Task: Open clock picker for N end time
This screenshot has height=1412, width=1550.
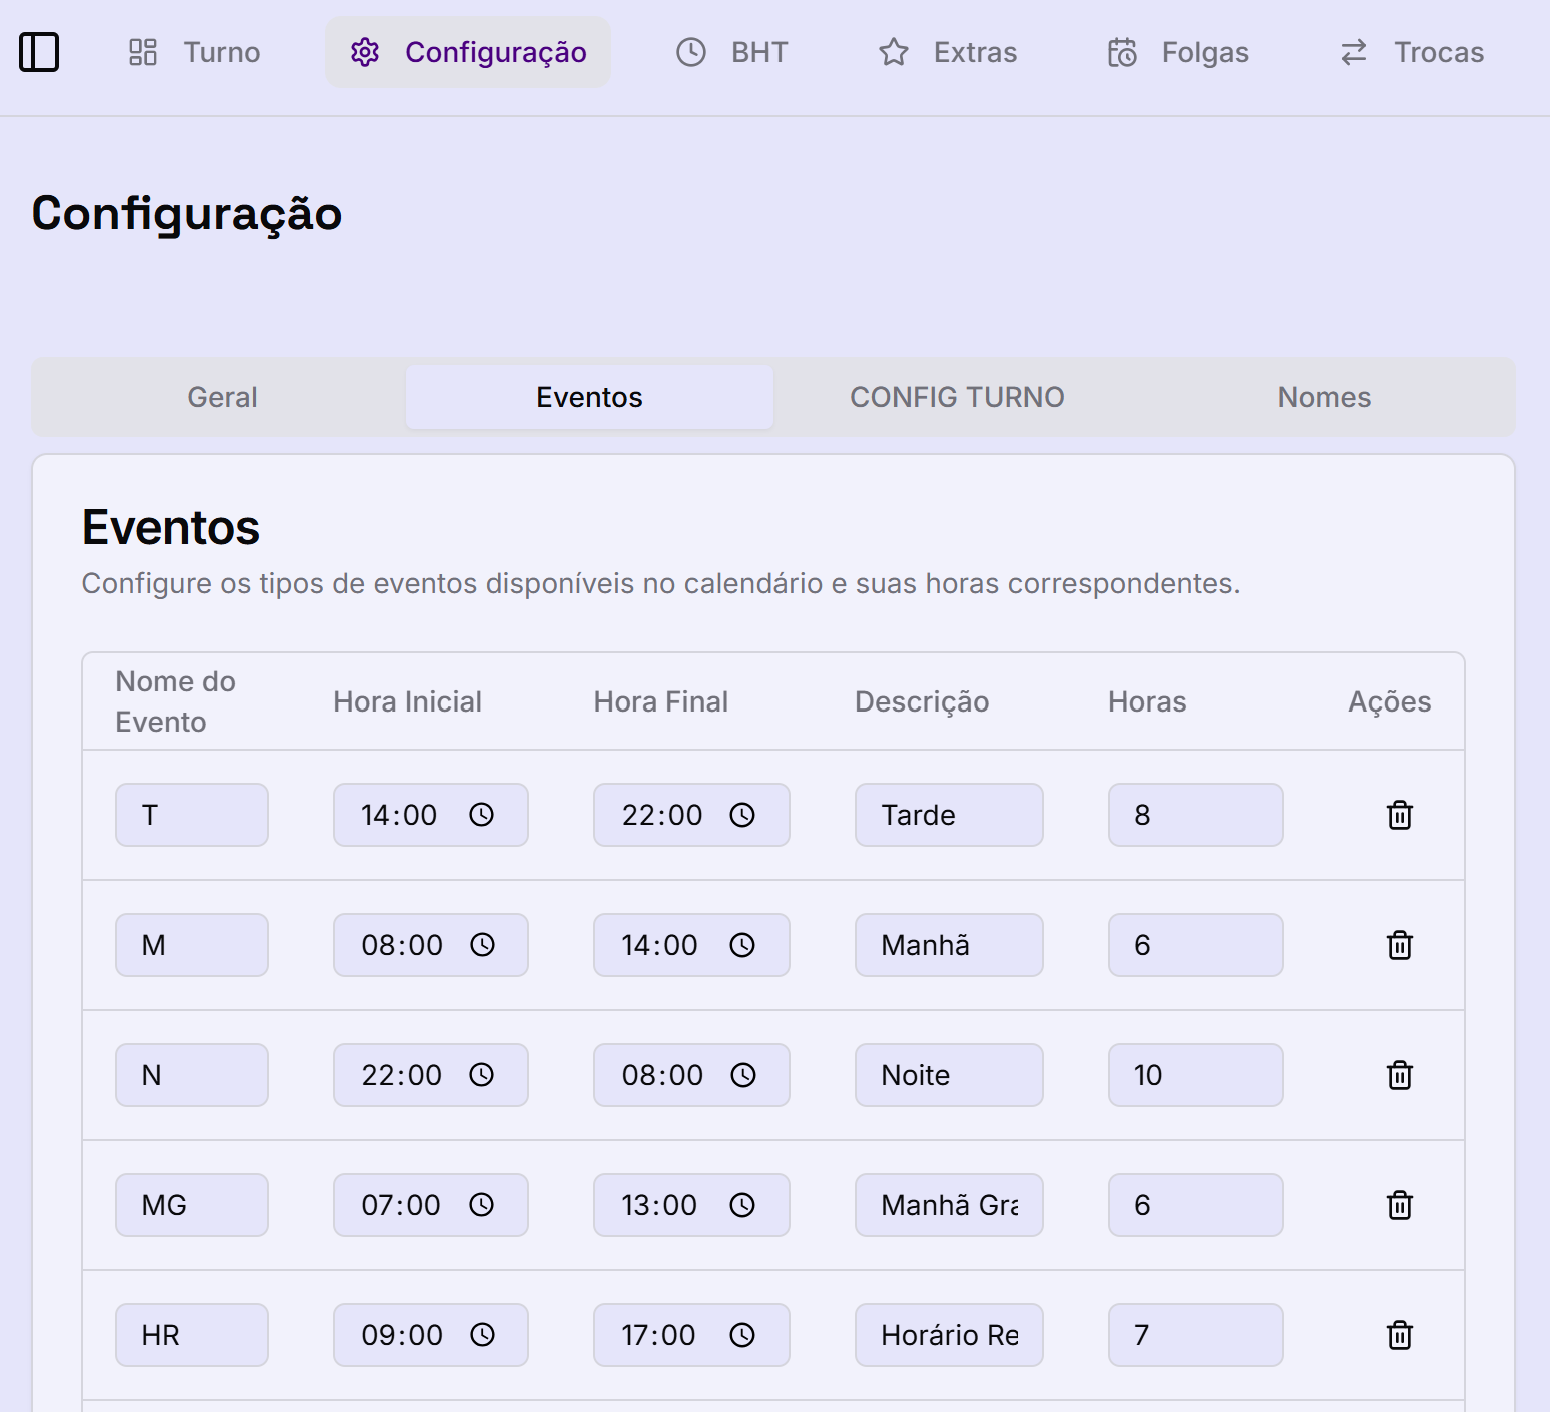Action: click(x=742, y=1075)
